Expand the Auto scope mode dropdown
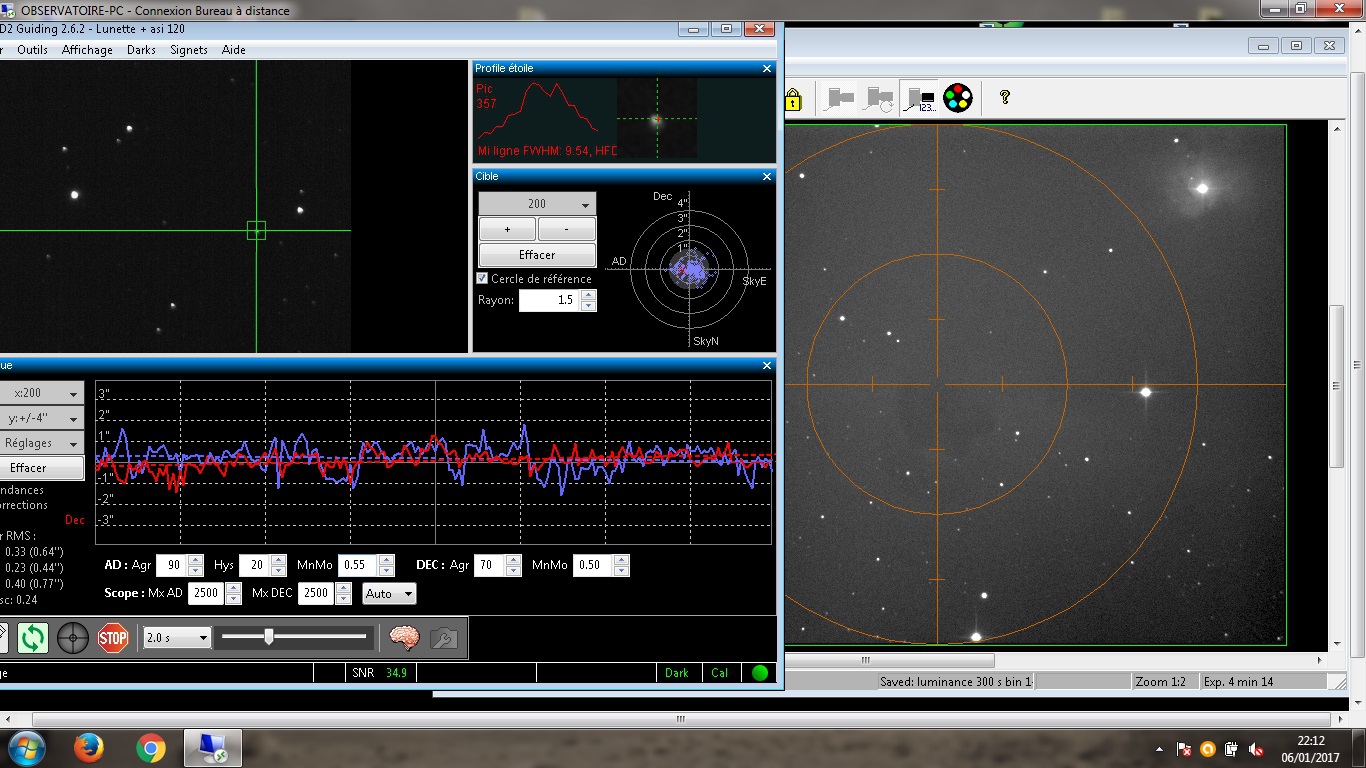1366x768 pixels. click(389, 593)
